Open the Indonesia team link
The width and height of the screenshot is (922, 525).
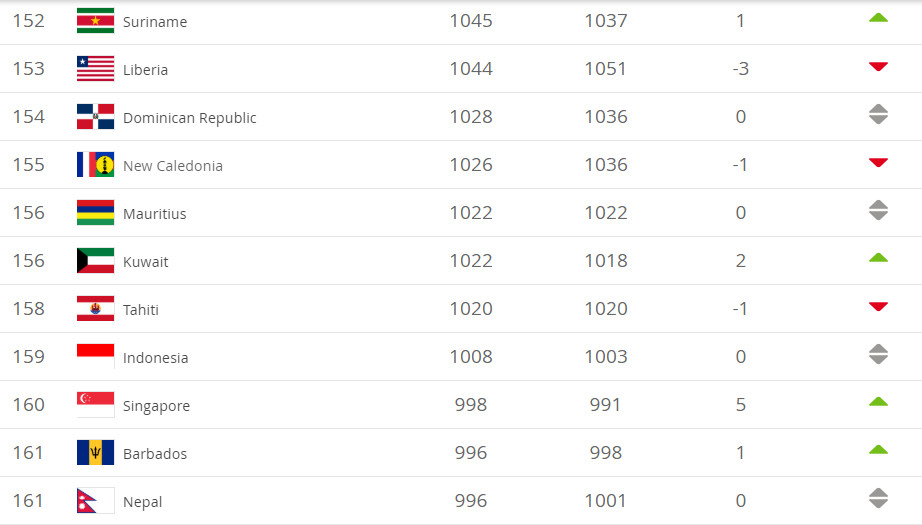(x=155, y=358)
